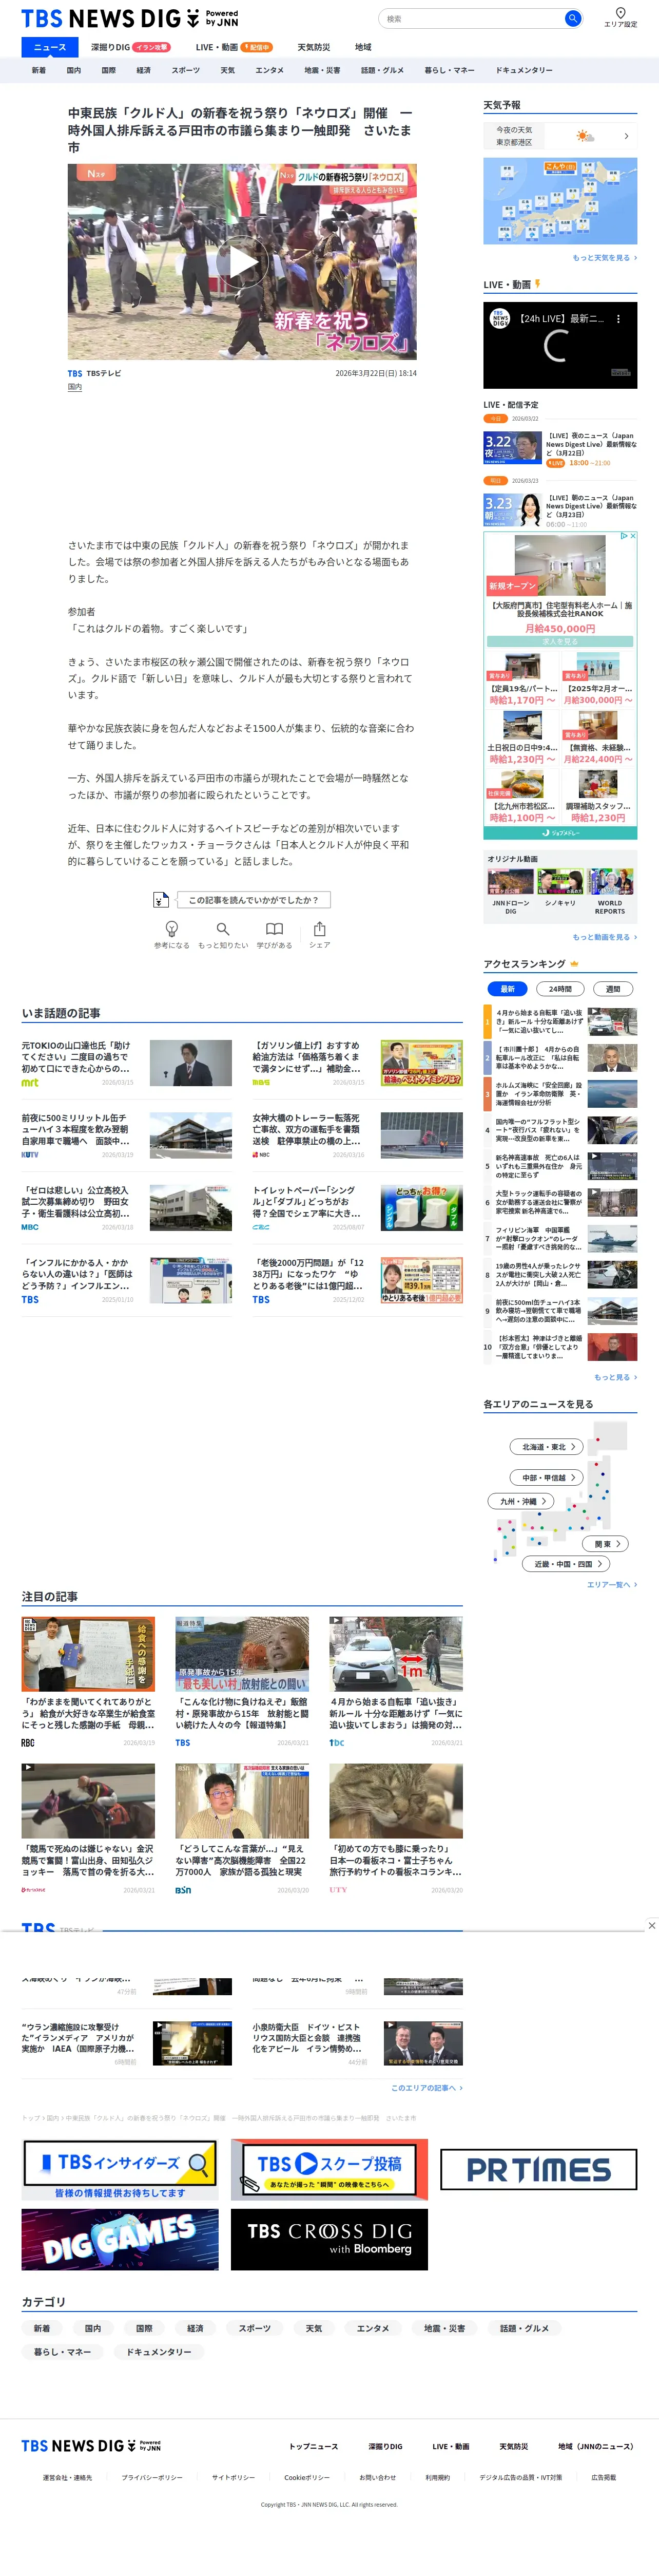Viewport: 659px width, 2576px height.
Task: Focus the 検索 search input field
Action: [472, 18]
